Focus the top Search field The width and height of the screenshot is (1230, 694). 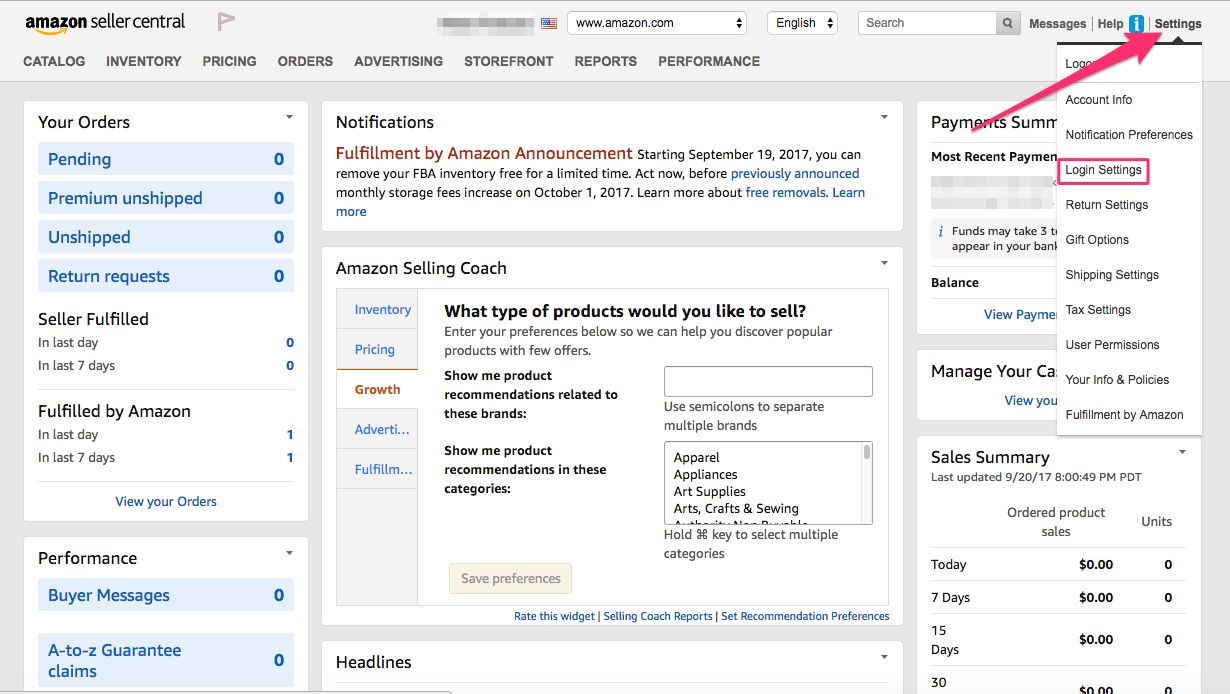click(x=927, y=23)
